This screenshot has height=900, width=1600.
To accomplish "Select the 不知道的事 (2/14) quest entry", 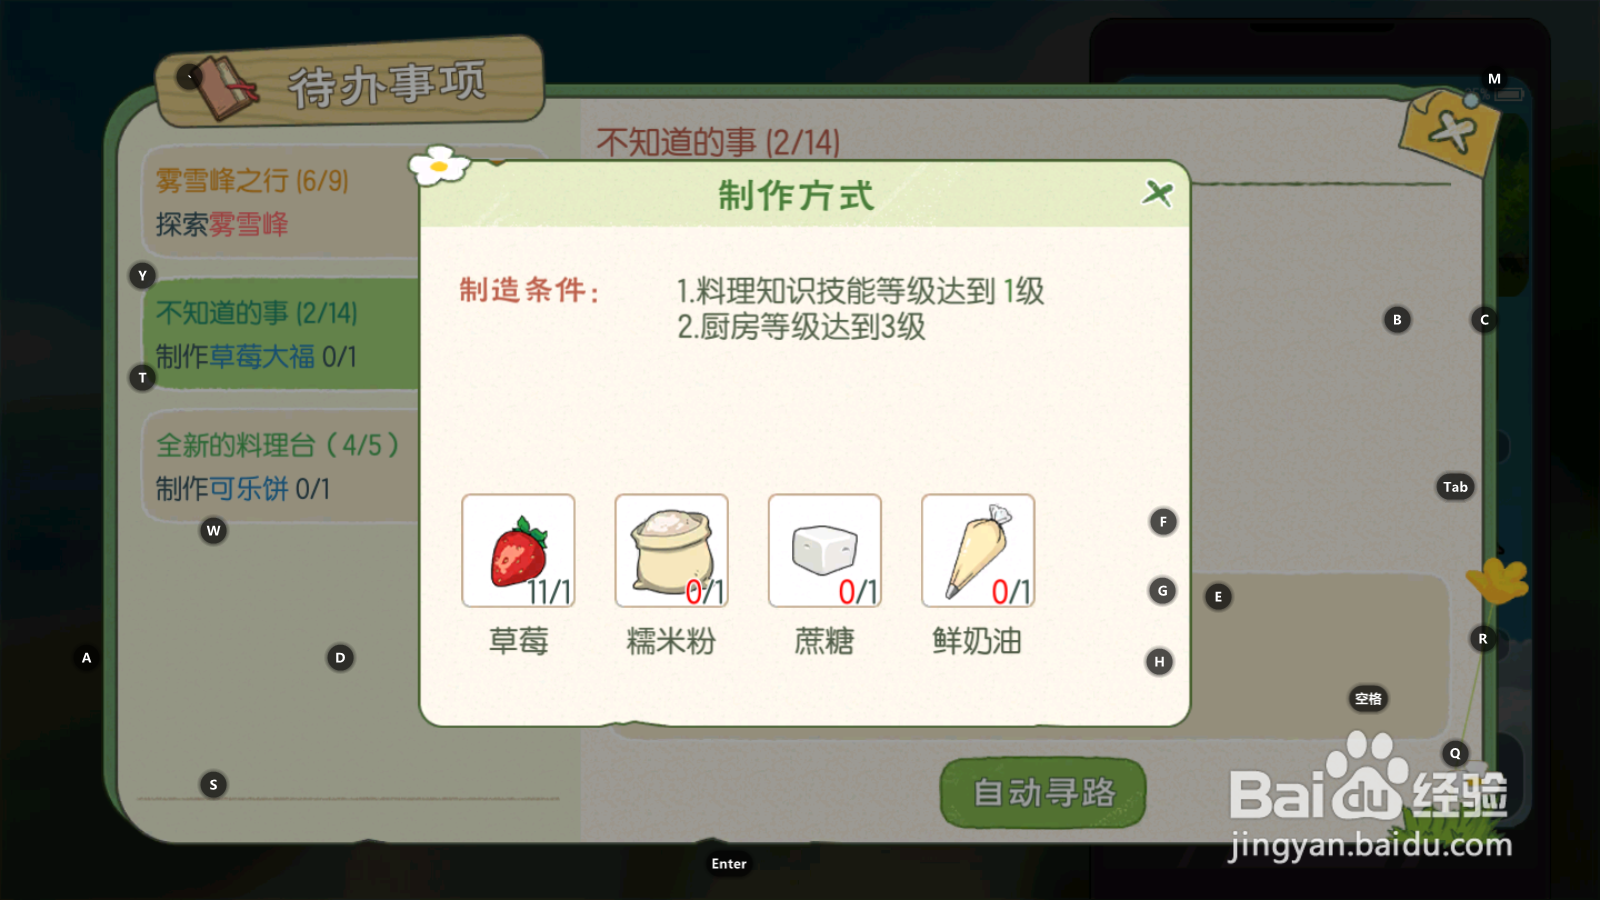I will pyautogui.click(x=282, y=334).
